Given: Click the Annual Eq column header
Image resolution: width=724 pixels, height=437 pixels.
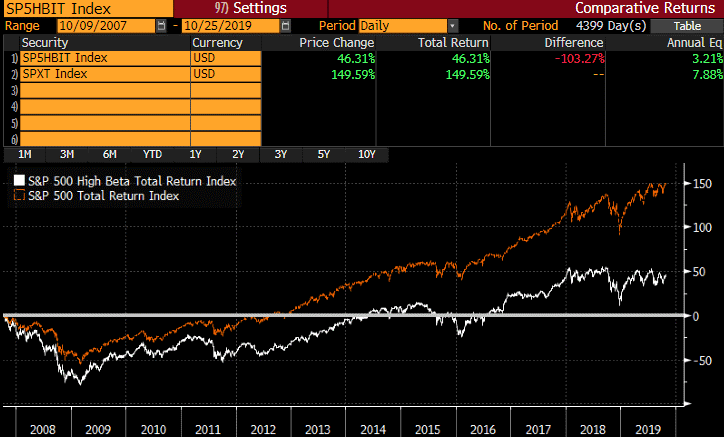Looking at the screenshot, I should pos(694,42).
